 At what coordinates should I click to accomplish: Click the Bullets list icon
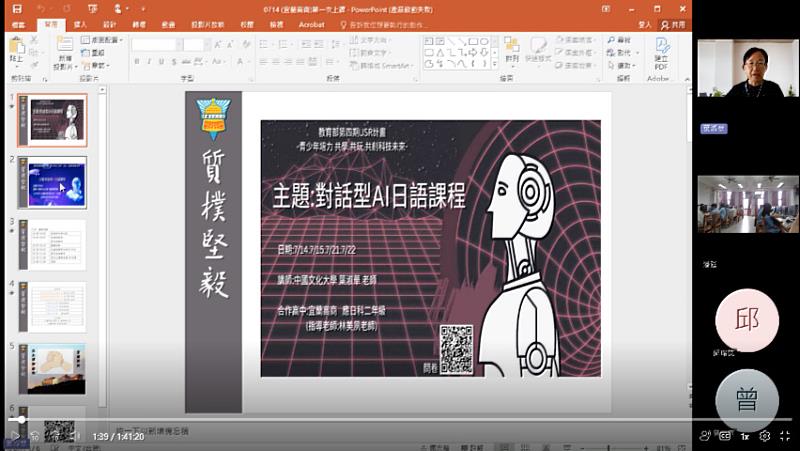pyautogui.click(x=264, y=45)
